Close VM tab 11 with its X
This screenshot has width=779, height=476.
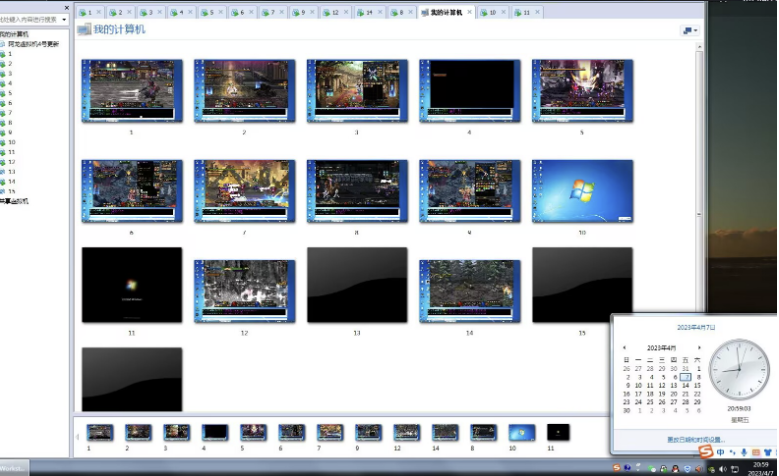tap(537, 12)
